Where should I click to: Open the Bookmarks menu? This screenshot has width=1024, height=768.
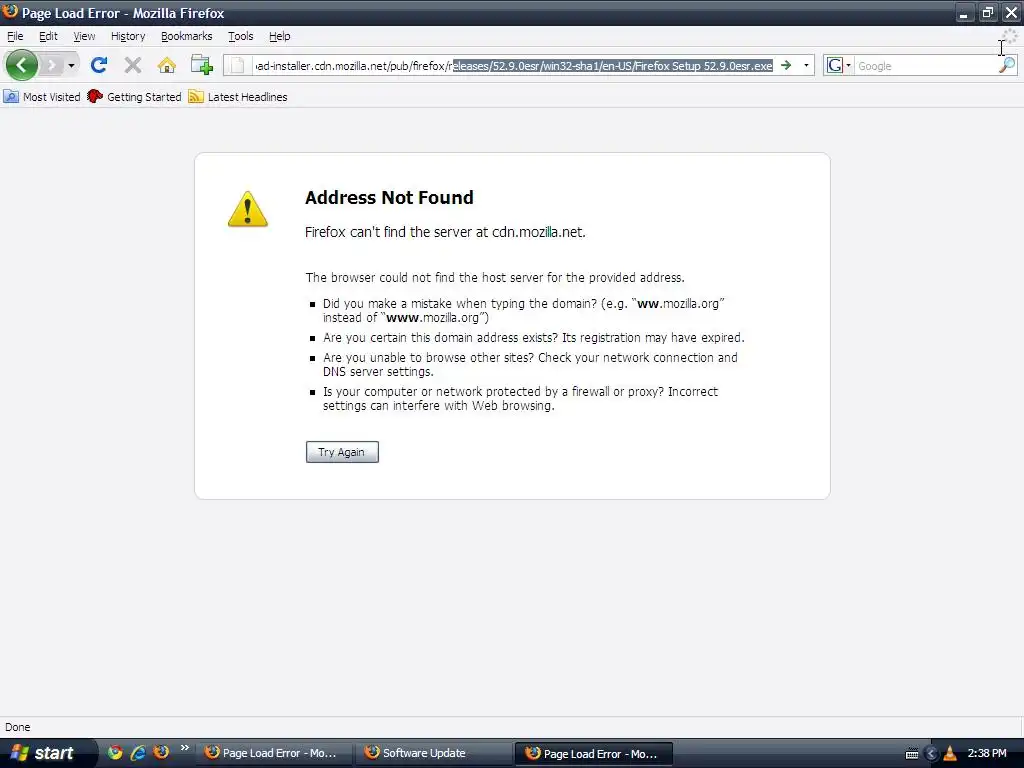[x=186, y=36]
